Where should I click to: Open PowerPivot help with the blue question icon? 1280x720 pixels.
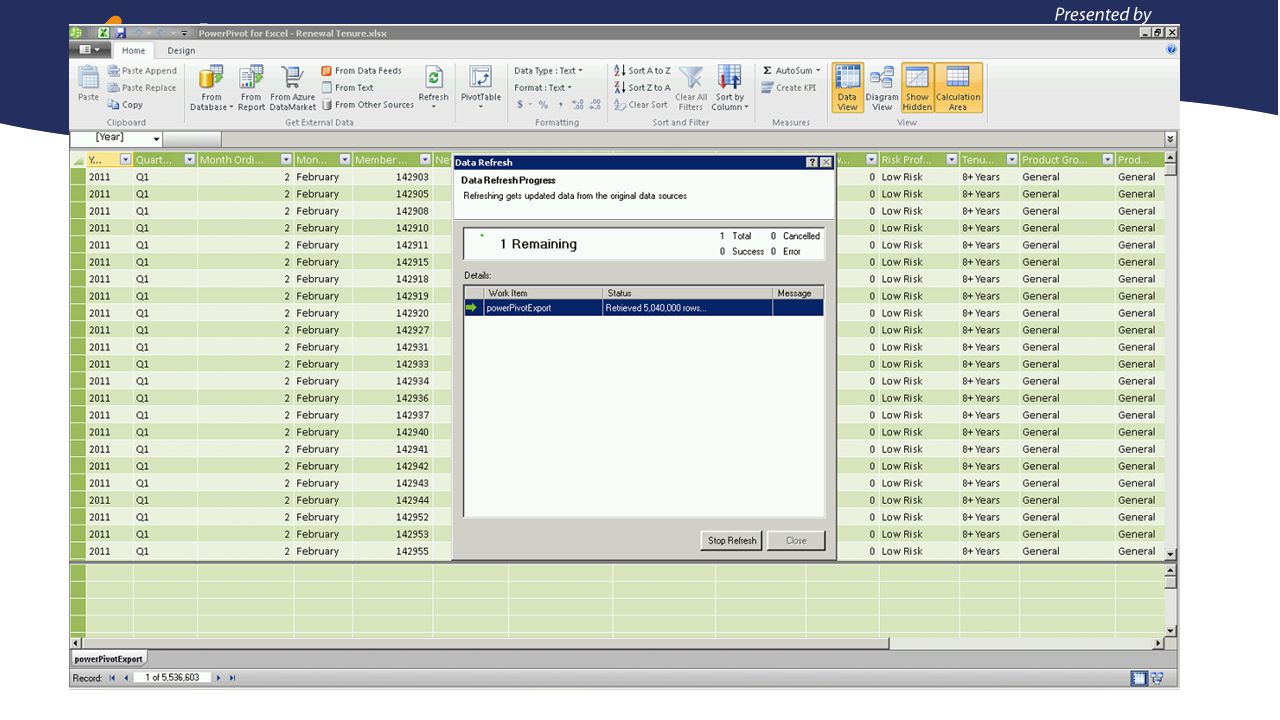click(1171, 49)
